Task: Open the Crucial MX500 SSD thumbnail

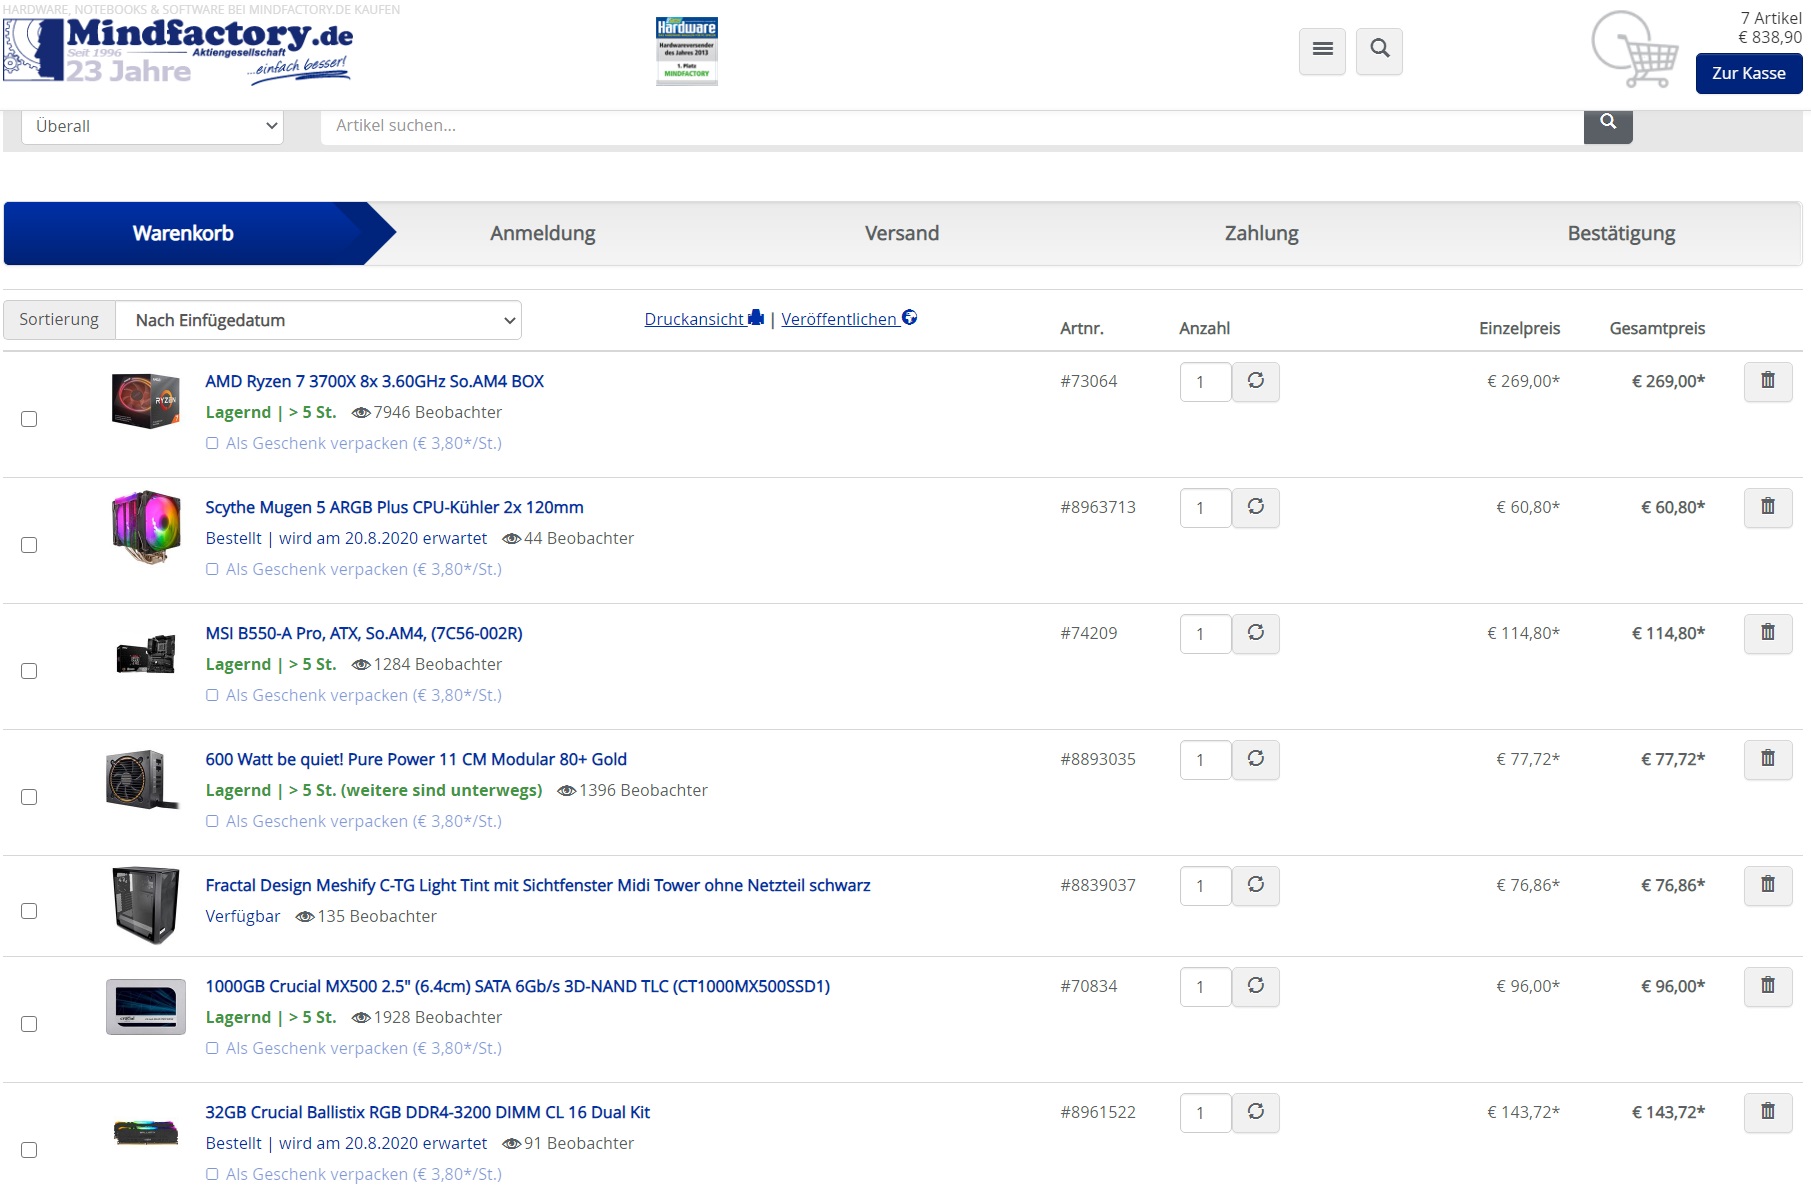Action: point(146,1006)
